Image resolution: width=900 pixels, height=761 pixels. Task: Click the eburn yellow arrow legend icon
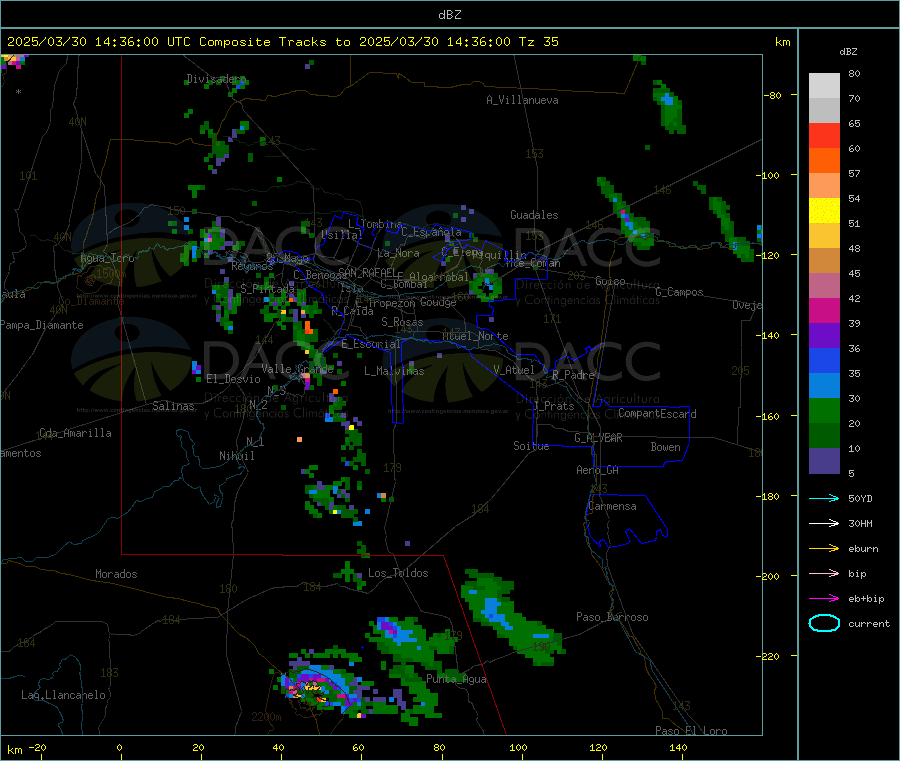tap(824, 549)
